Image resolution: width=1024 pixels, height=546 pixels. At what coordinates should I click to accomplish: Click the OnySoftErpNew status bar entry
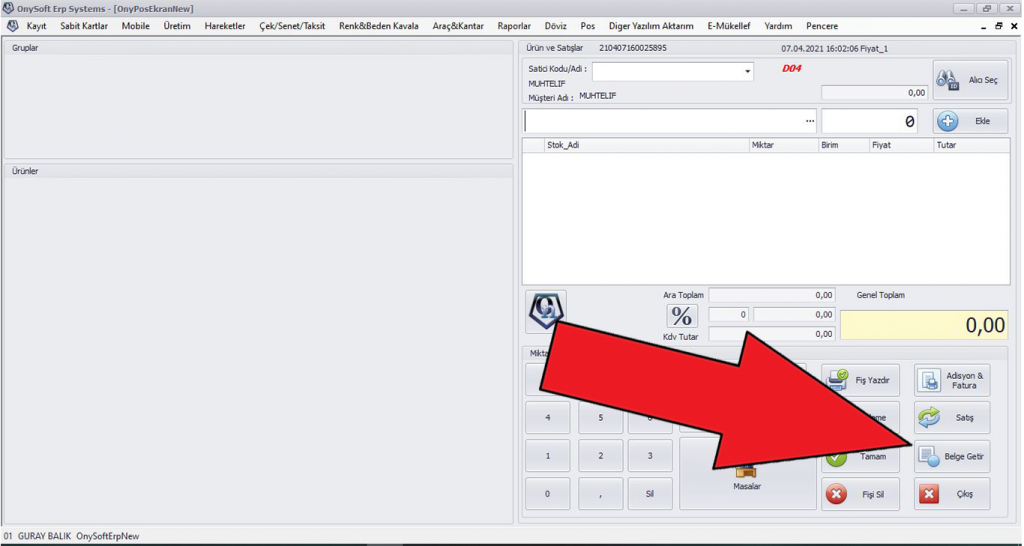[x=108, y=536]
